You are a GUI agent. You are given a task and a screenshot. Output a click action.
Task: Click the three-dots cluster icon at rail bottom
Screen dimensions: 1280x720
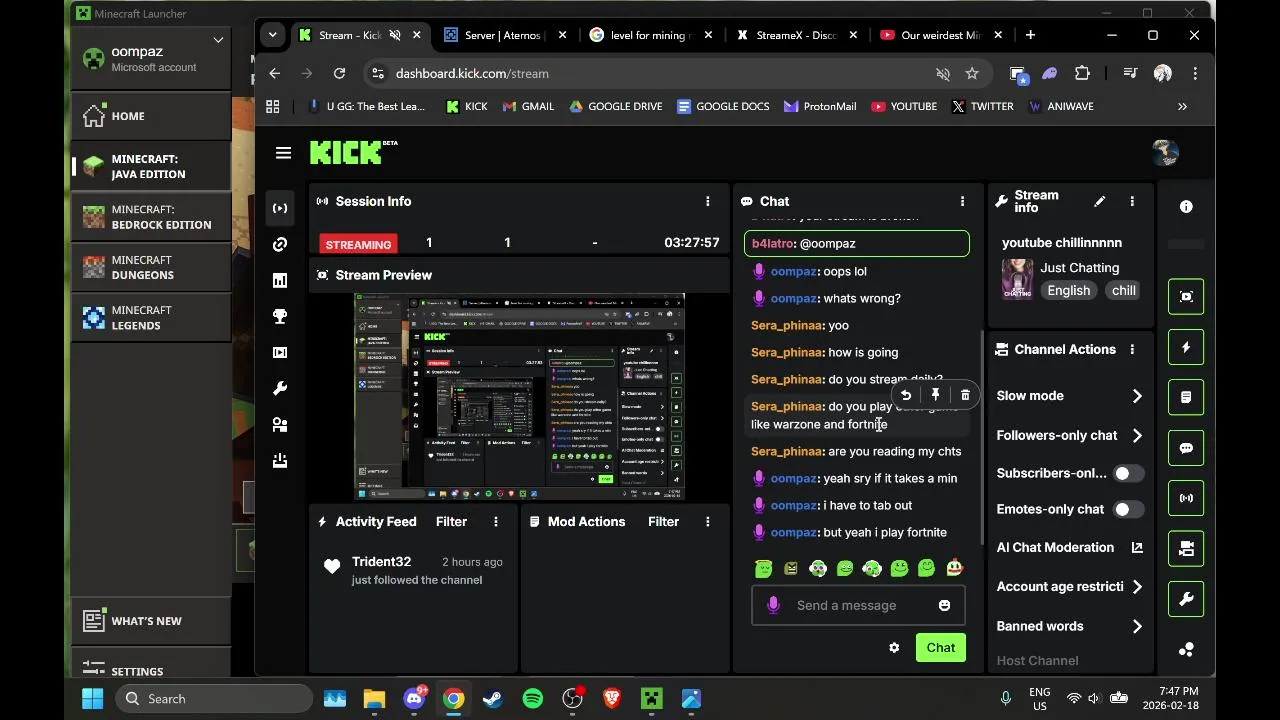[x=1186, y=649]
